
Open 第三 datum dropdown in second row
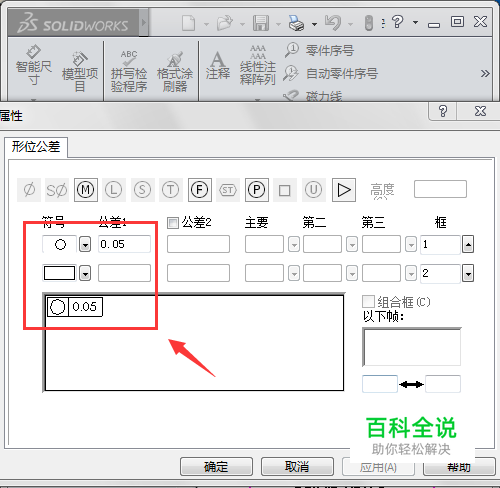tap(411, 273)
